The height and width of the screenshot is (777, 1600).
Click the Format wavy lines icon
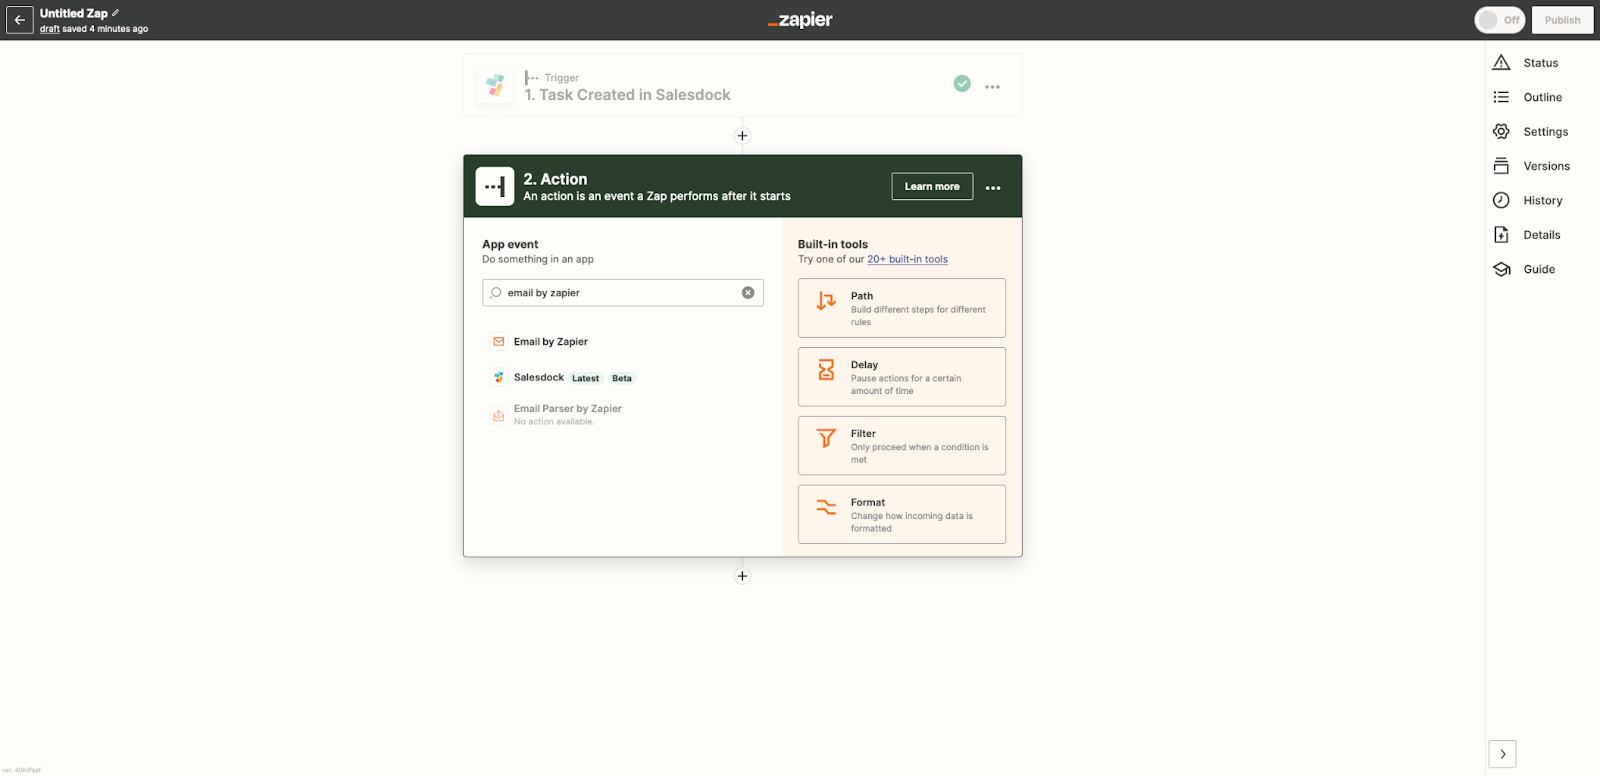point(826,507)
